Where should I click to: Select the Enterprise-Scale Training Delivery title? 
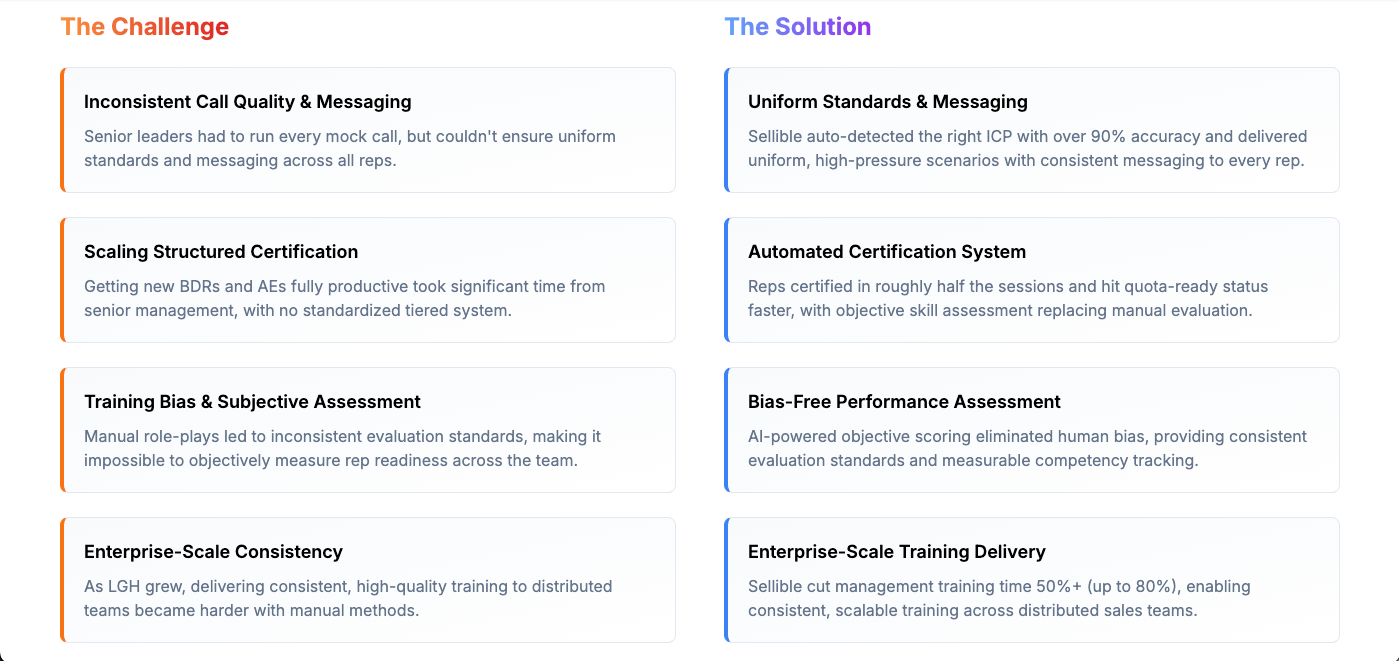[896, 552]
